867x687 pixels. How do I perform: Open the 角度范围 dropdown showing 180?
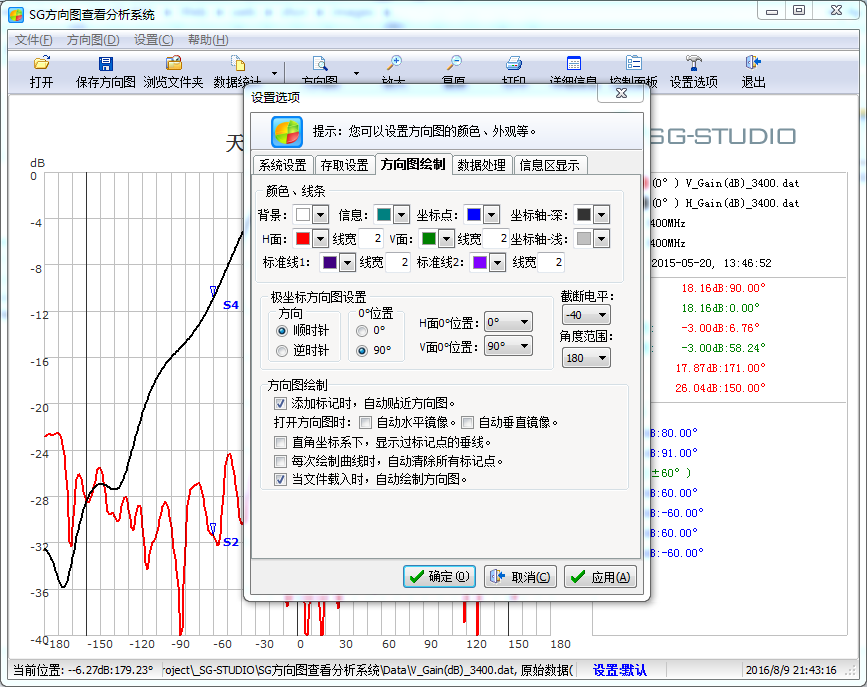(x=586, y=357)
